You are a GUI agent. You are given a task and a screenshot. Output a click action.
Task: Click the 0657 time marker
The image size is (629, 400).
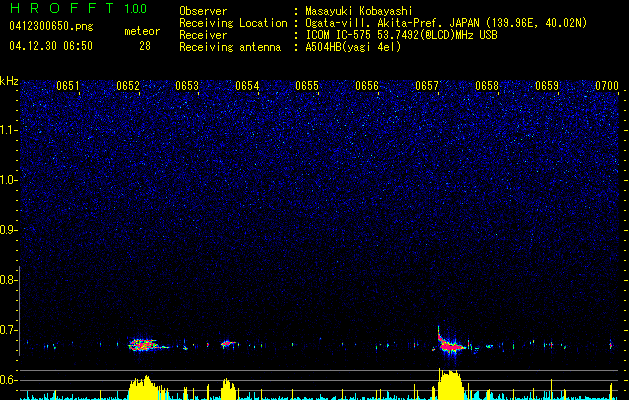tap(427, 87)
